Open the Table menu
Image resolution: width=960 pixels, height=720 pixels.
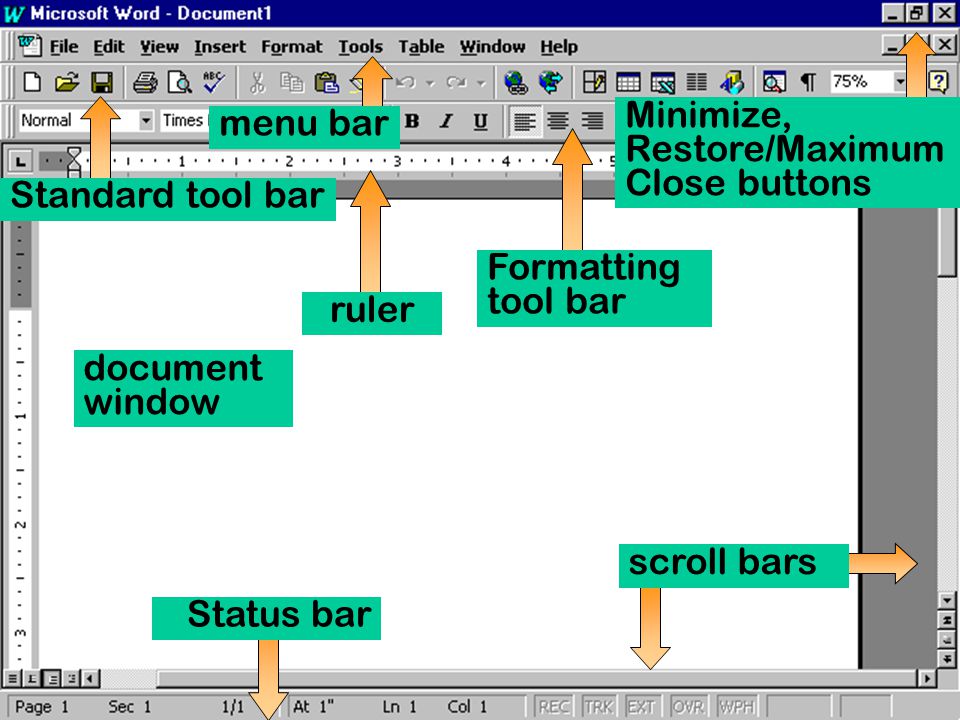coord(421,47)
